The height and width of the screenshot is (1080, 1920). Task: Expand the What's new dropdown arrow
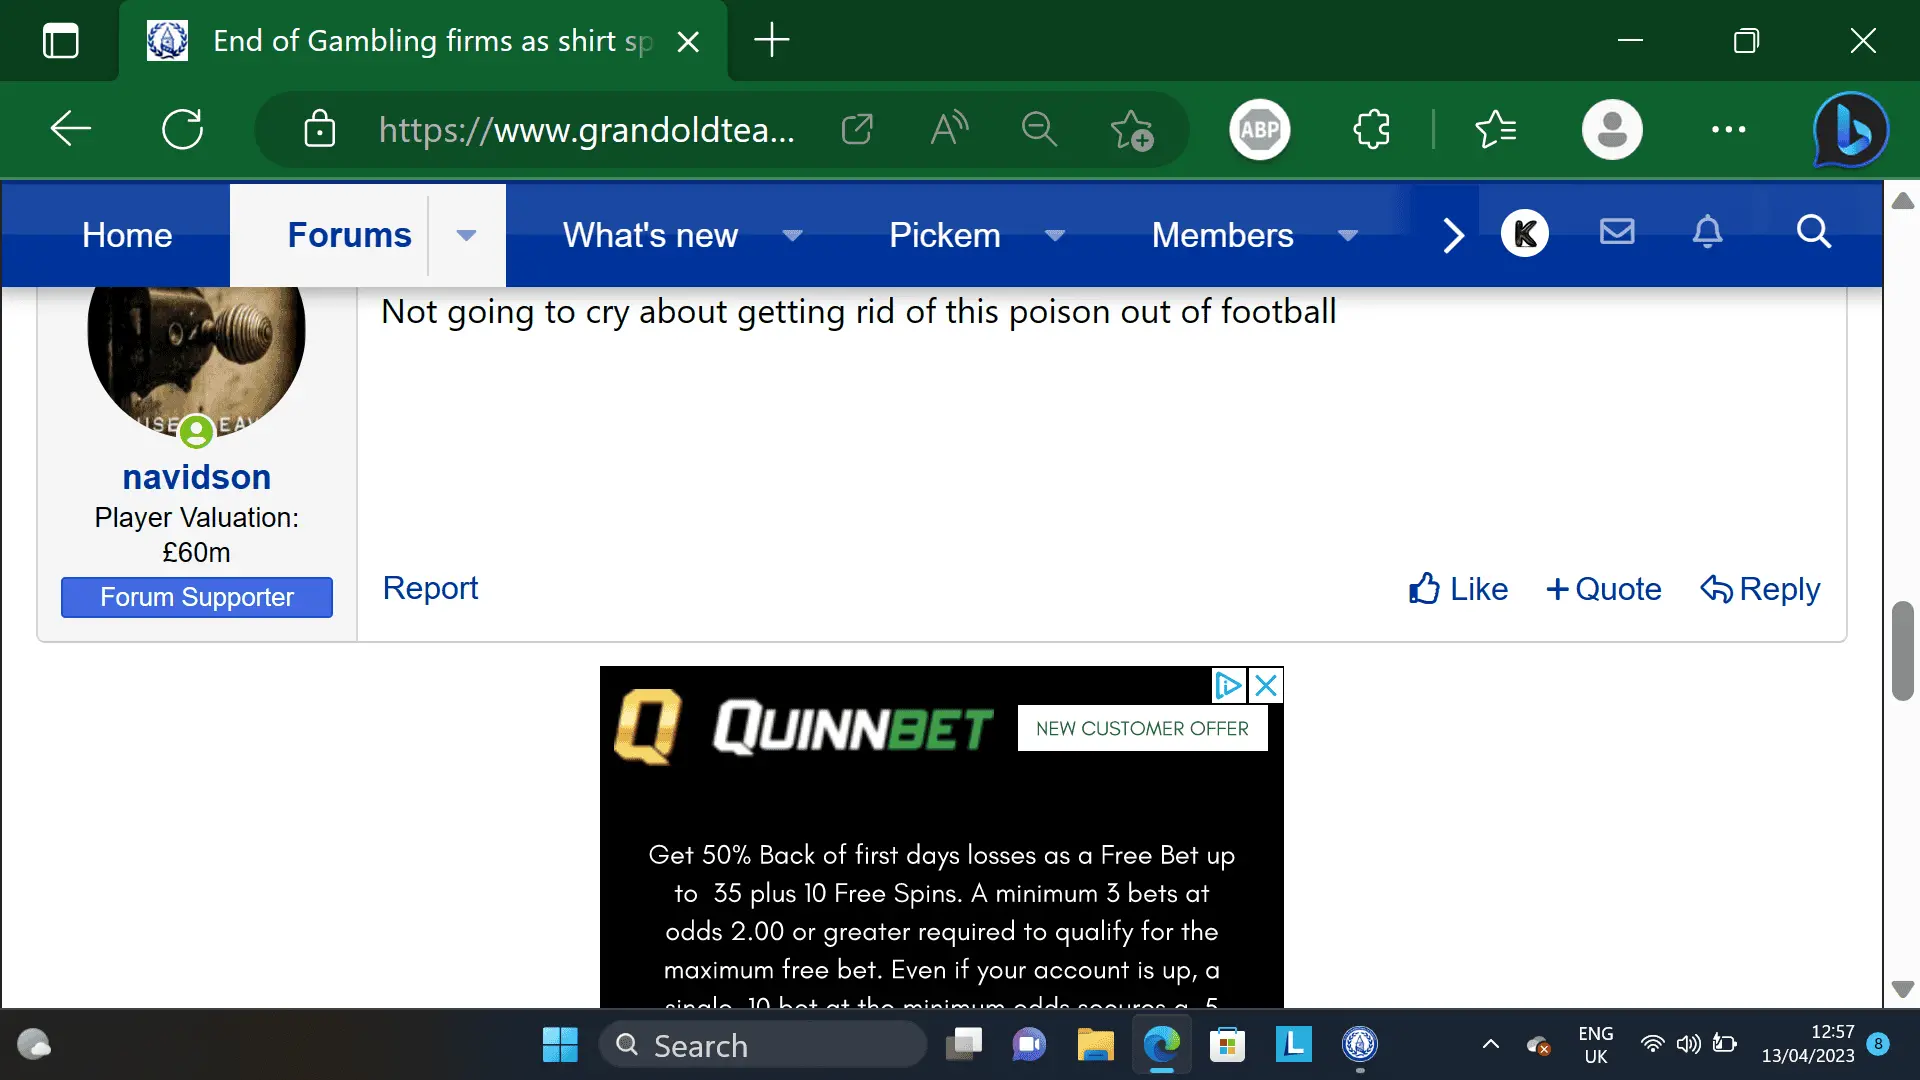(x=792, y=236)
